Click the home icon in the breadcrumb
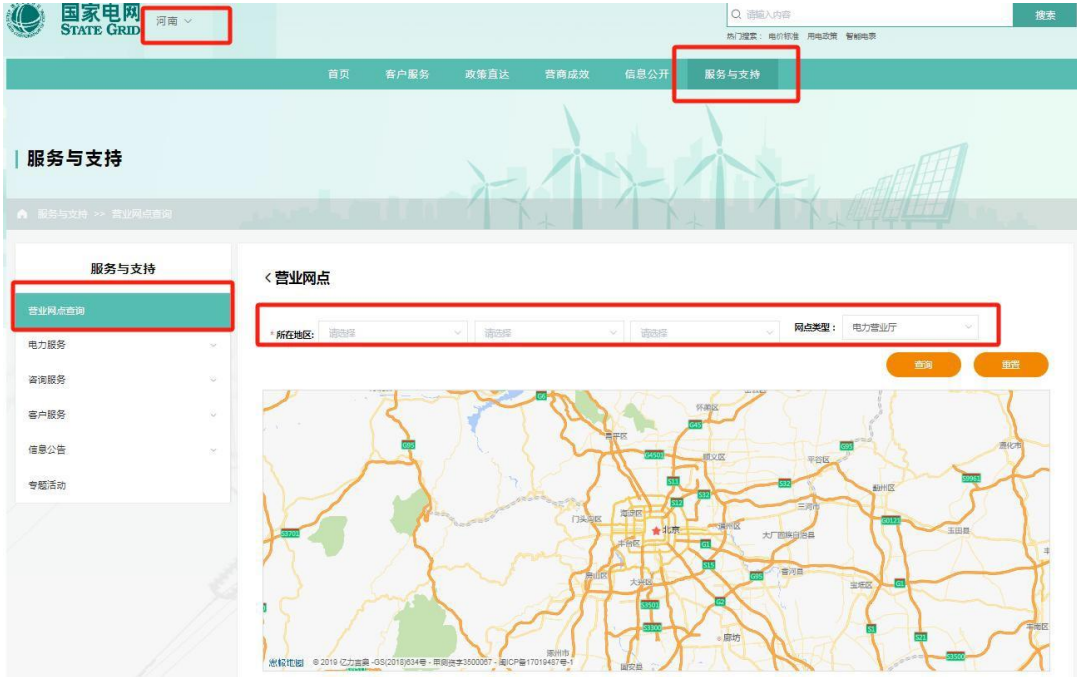This screenshot has height=677, width=1077. click(22, 214)
